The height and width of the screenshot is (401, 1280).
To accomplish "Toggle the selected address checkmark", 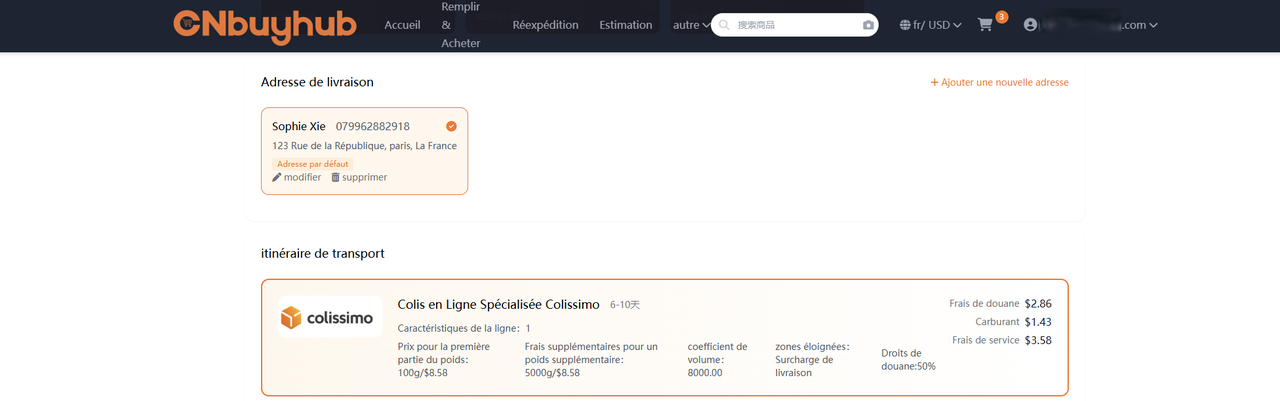I will [451, 126].
